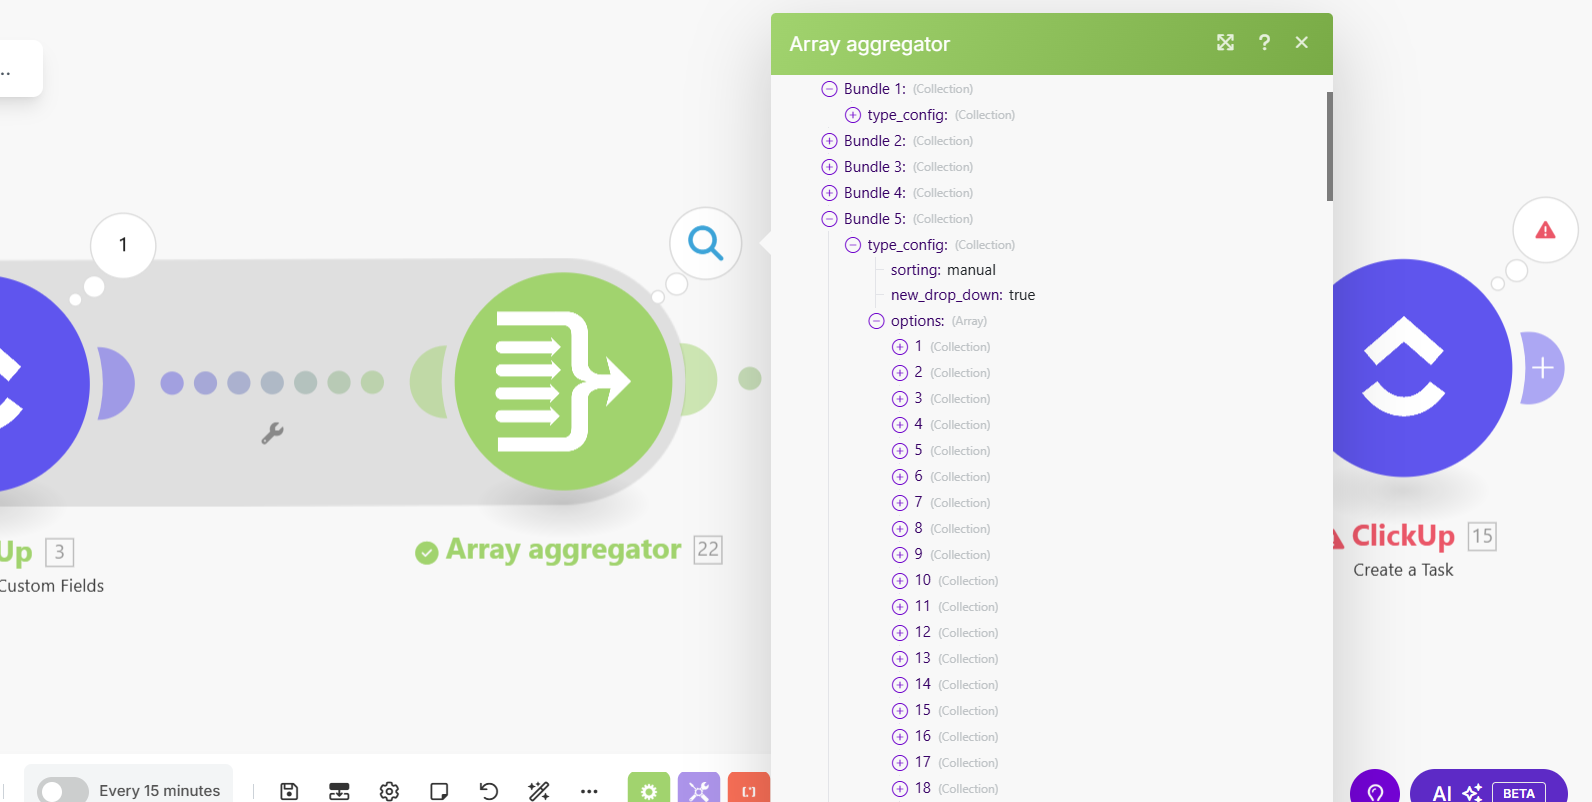1592x802 pixels.
Task: Click the green Array aggregator module icon
Action: 564,381
